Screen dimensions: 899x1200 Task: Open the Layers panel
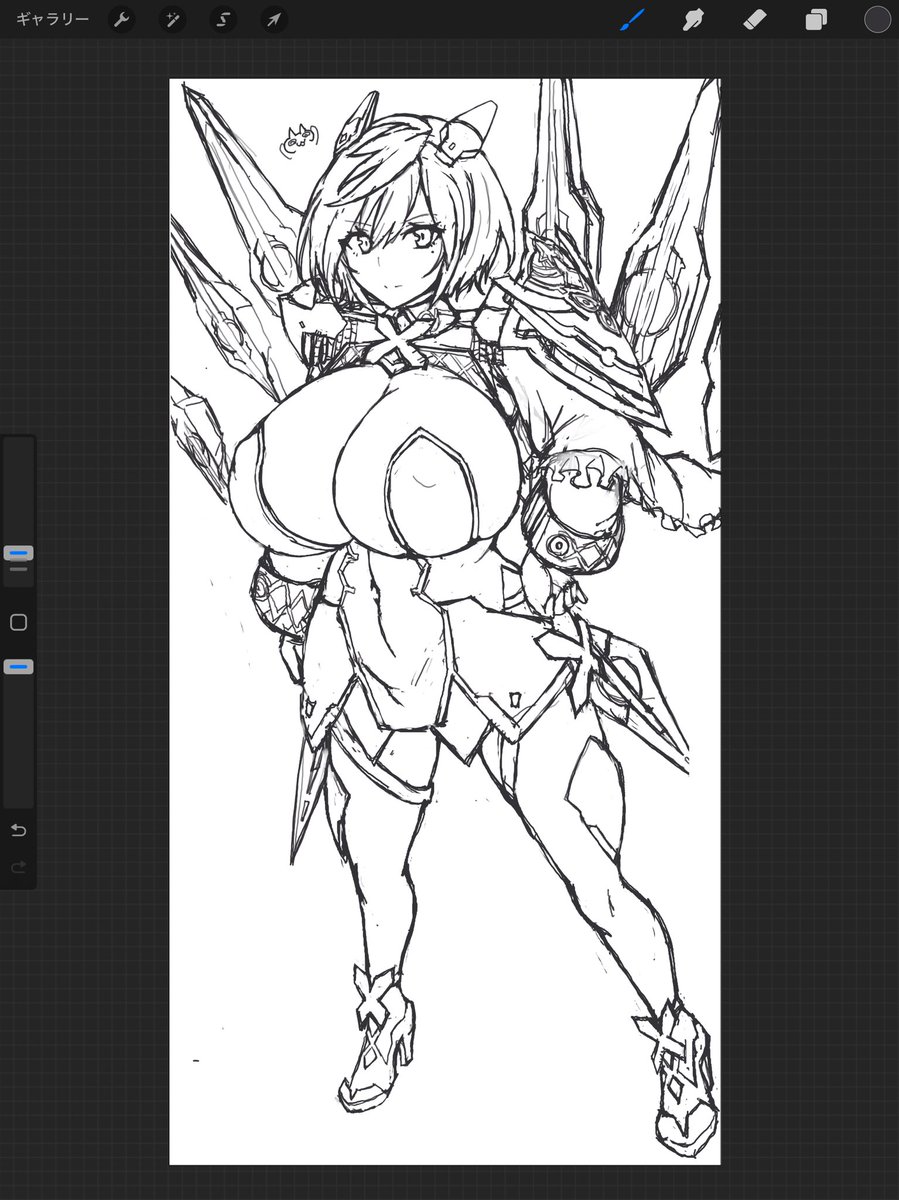tap(816, 19)
